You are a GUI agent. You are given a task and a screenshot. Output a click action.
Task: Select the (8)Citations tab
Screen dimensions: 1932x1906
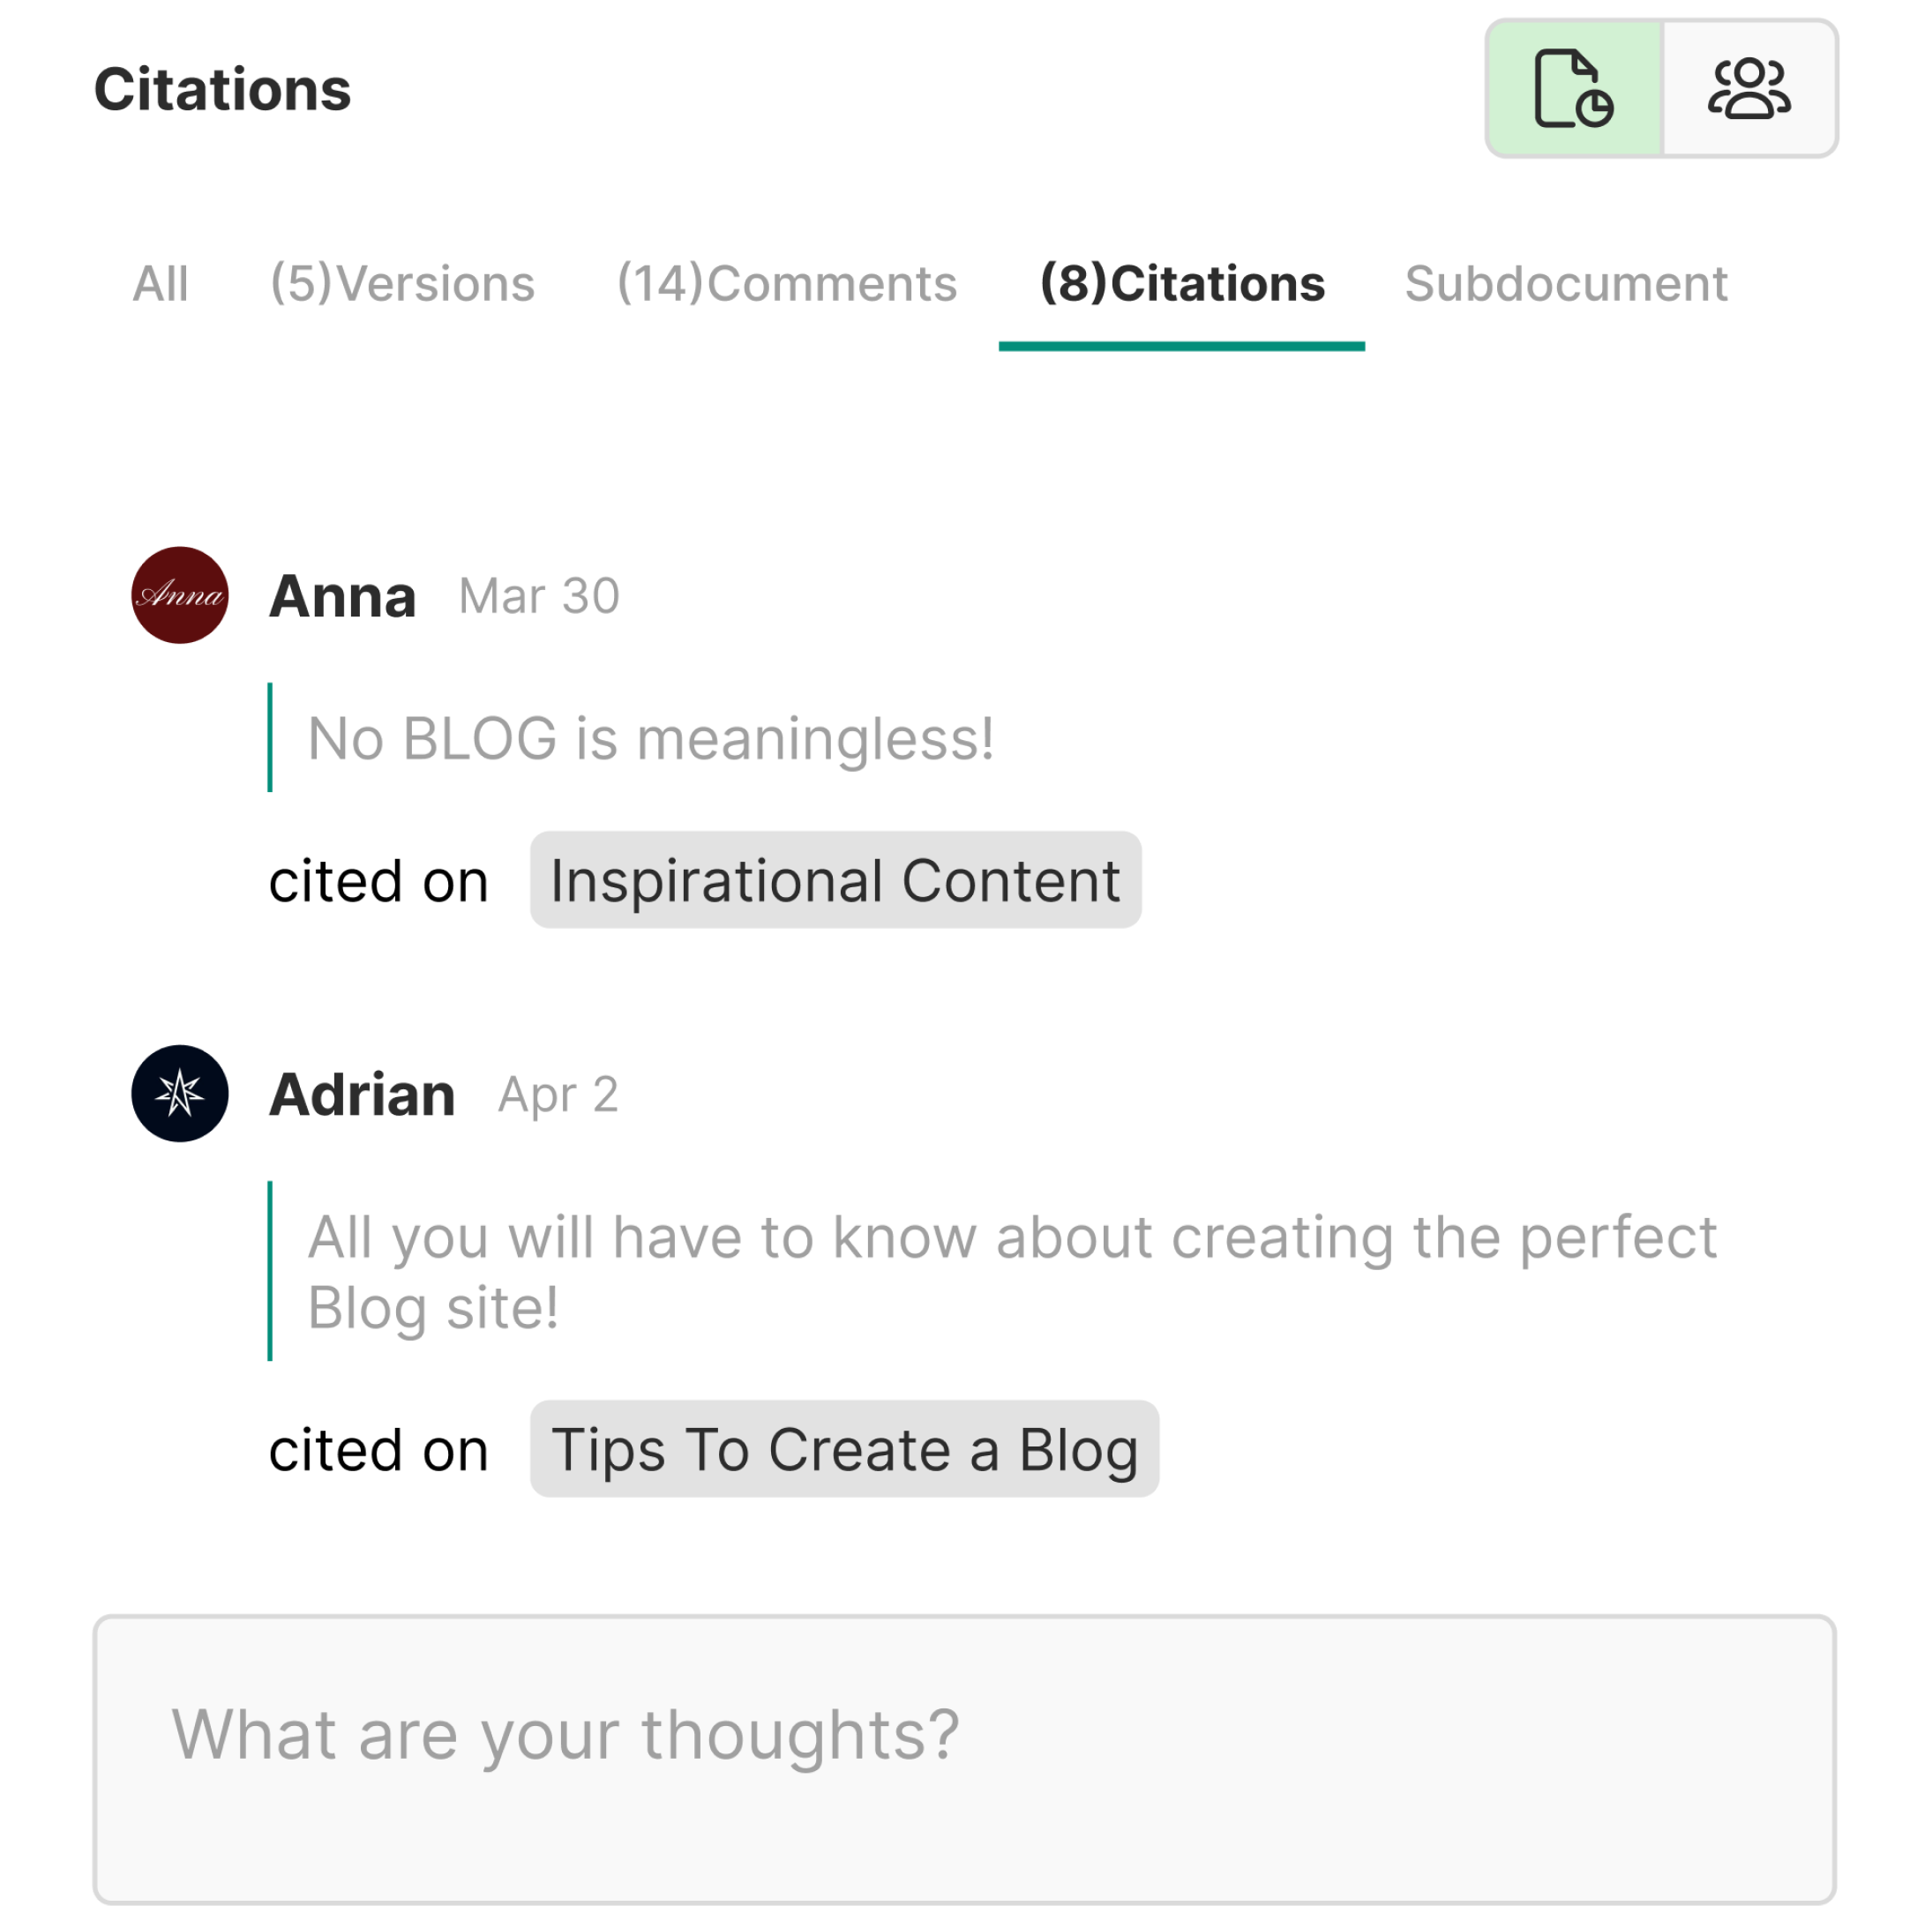tap(1182, 284)
